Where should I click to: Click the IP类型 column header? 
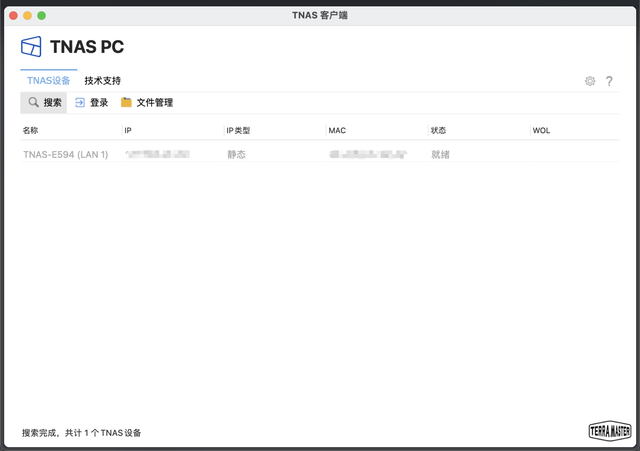pos(238,130)
